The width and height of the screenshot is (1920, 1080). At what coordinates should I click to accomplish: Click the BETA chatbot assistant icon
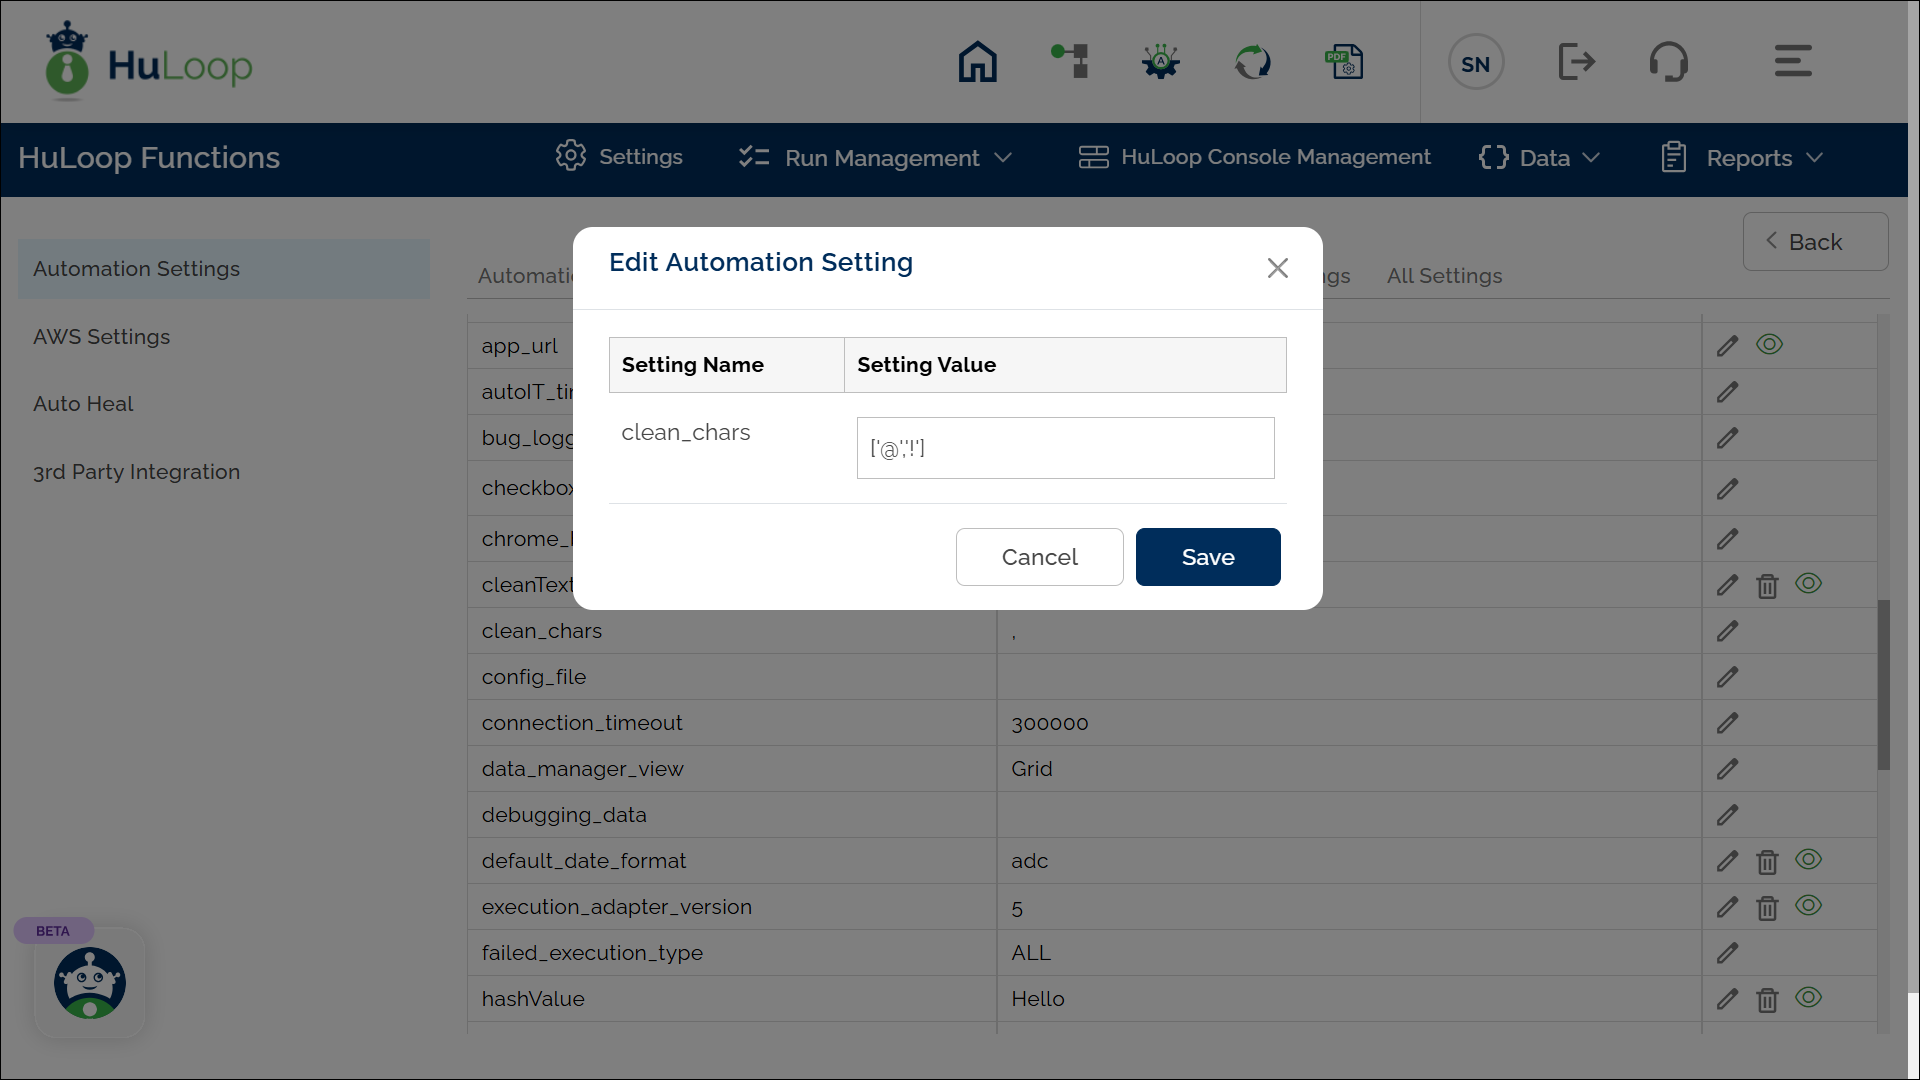[x=90, y=982]
